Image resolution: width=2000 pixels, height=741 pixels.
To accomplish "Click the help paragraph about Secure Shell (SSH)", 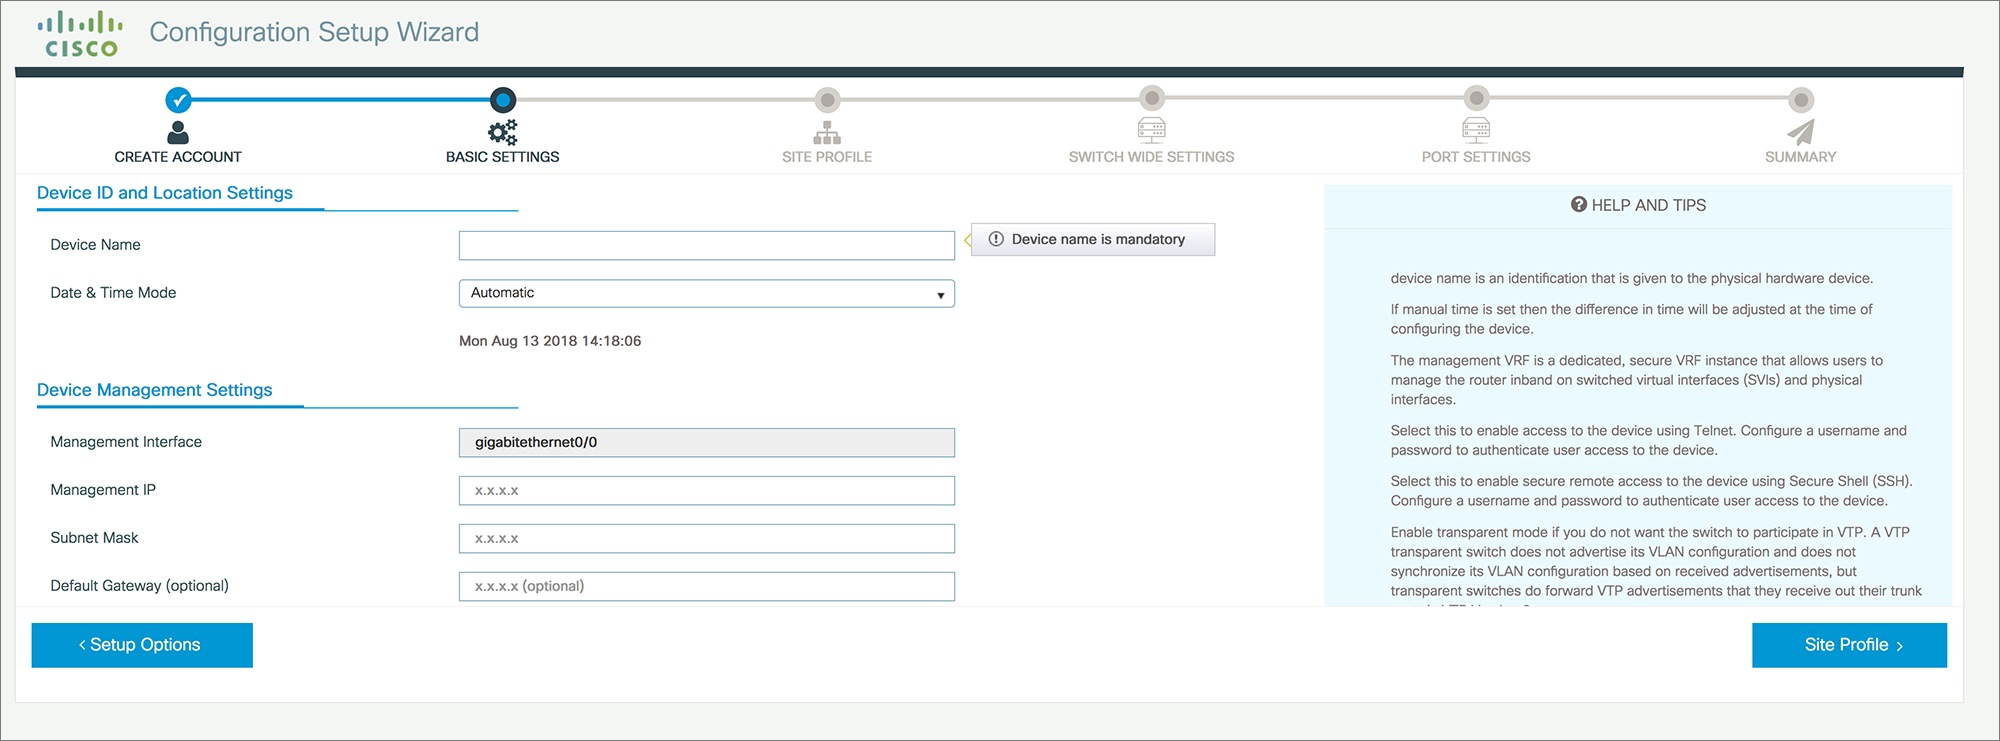I will pos(1652,491).
